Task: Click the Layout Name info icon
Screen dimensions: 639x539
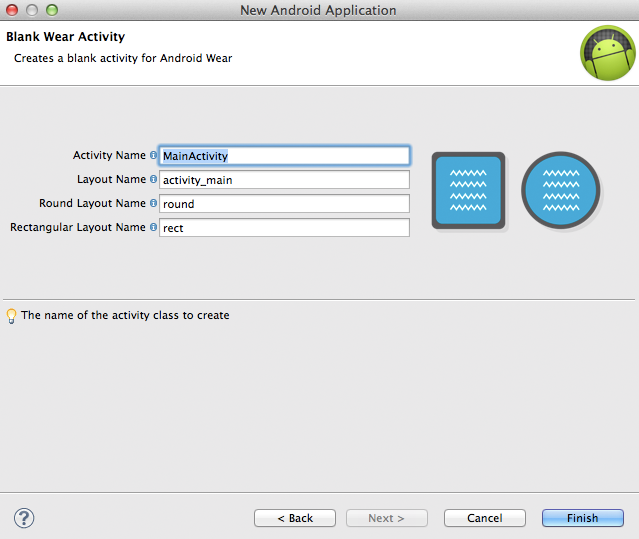Action: (153, 179)
